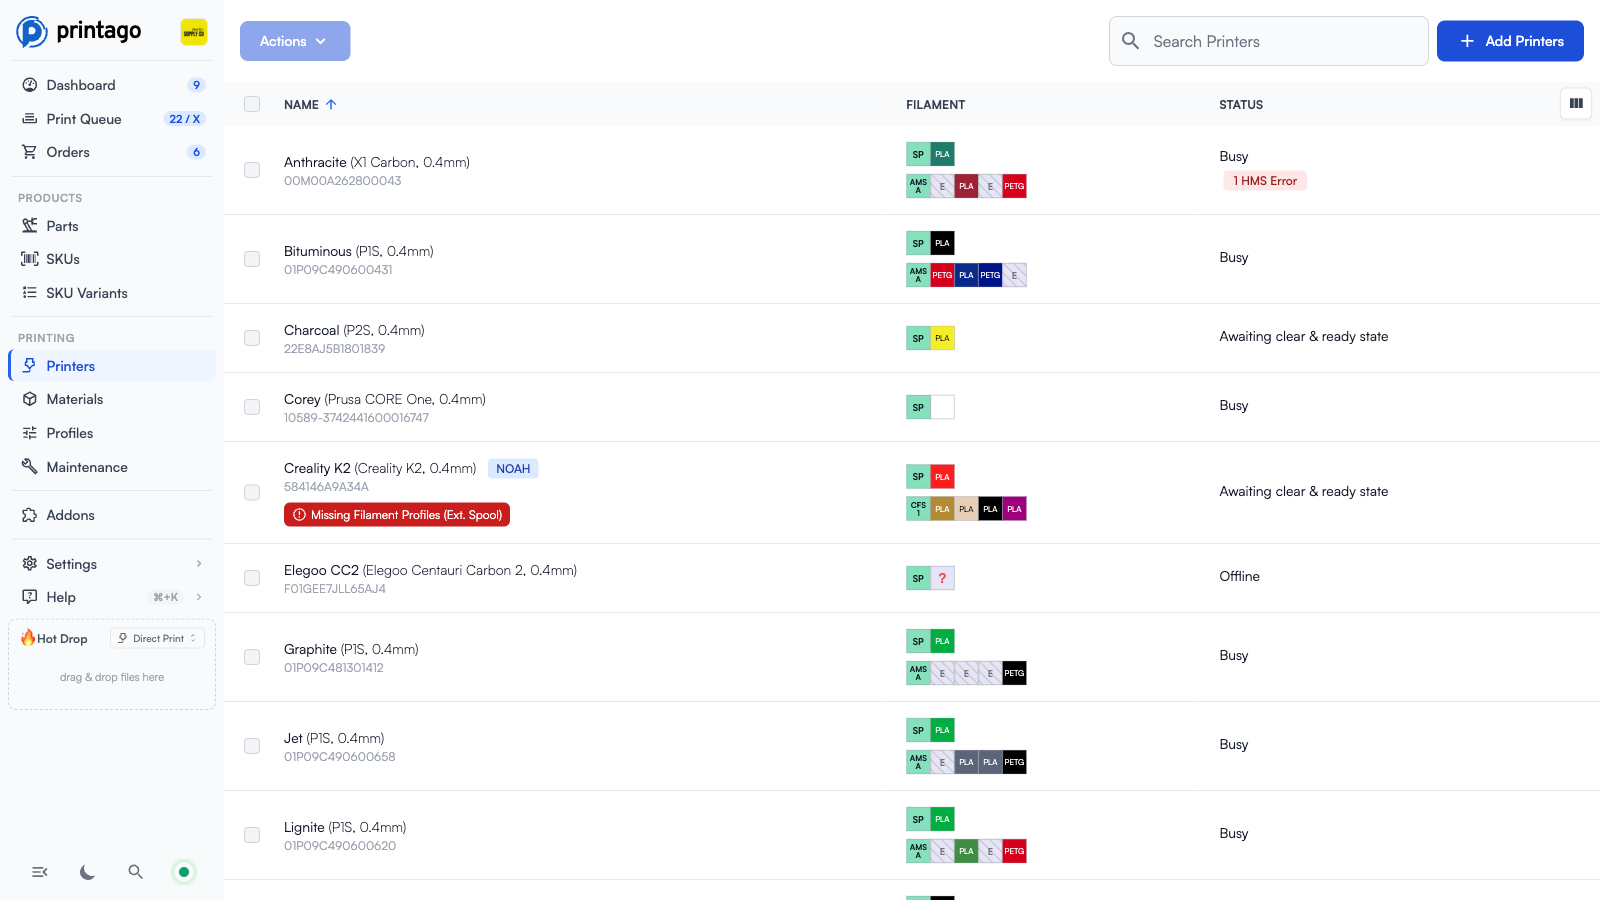Check the Bituminous printer checkbox
This screenshot has height=900, width=1600.
[x=252, y=259]
